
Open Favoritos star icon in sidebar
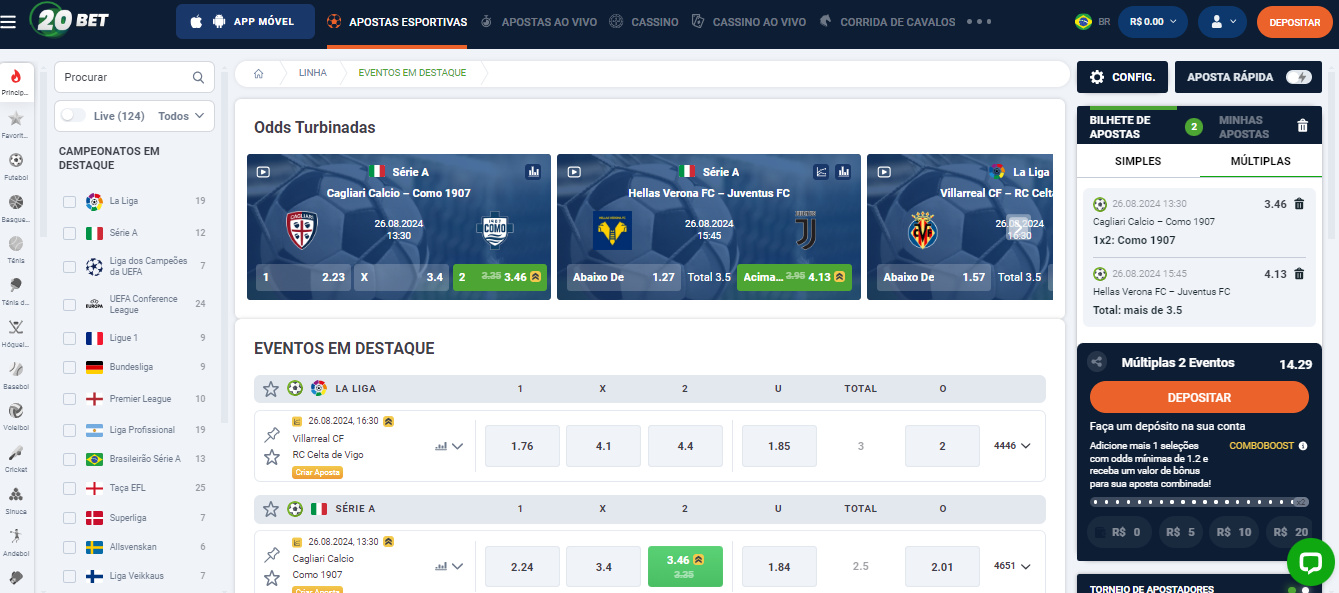[16, 119]
